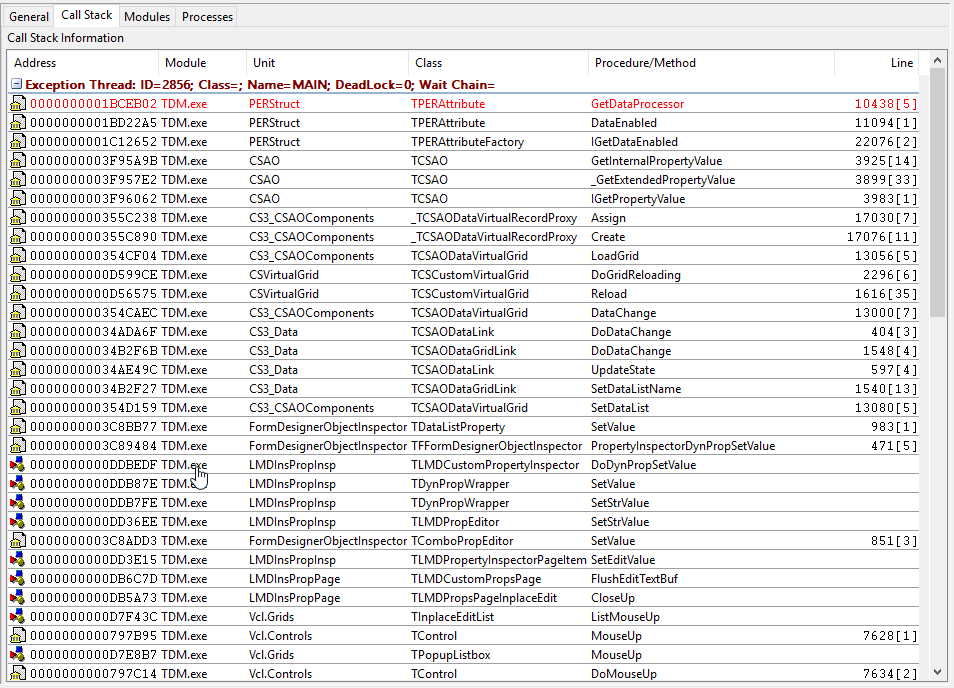This screenshot has width=954, height=688.
Task: Click the icon next to the Reload frame
Action: (19, 293)
